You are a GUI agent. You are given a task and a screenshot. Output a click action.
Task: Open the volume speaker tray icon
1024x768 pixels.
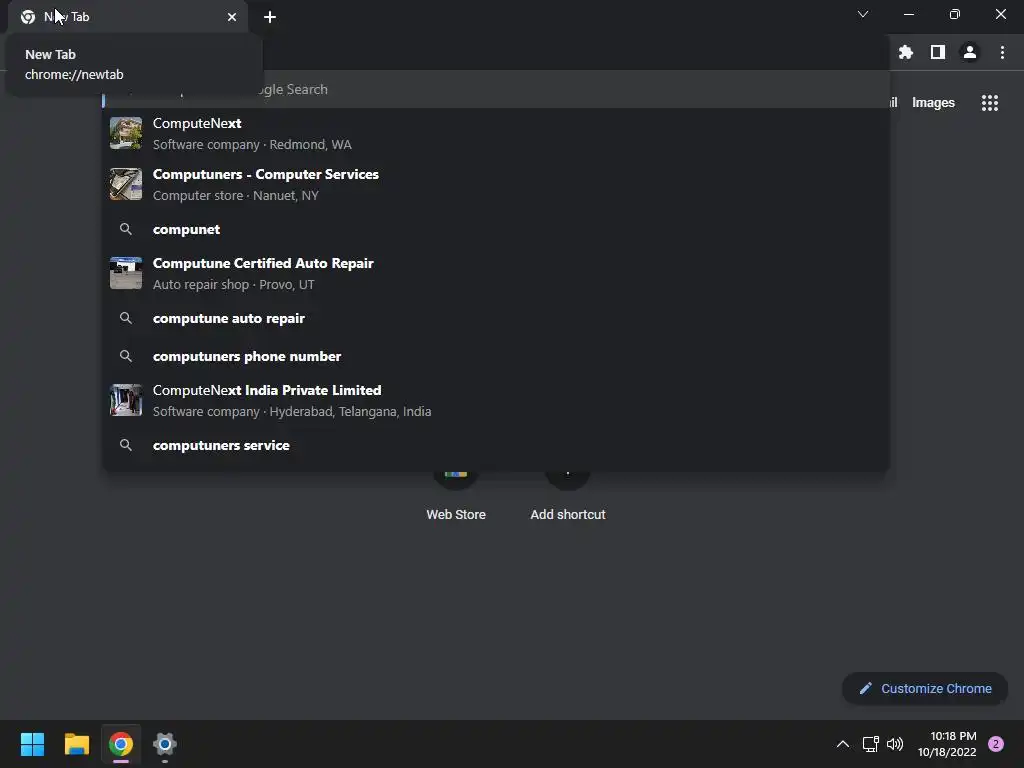[x=895, y=744]
